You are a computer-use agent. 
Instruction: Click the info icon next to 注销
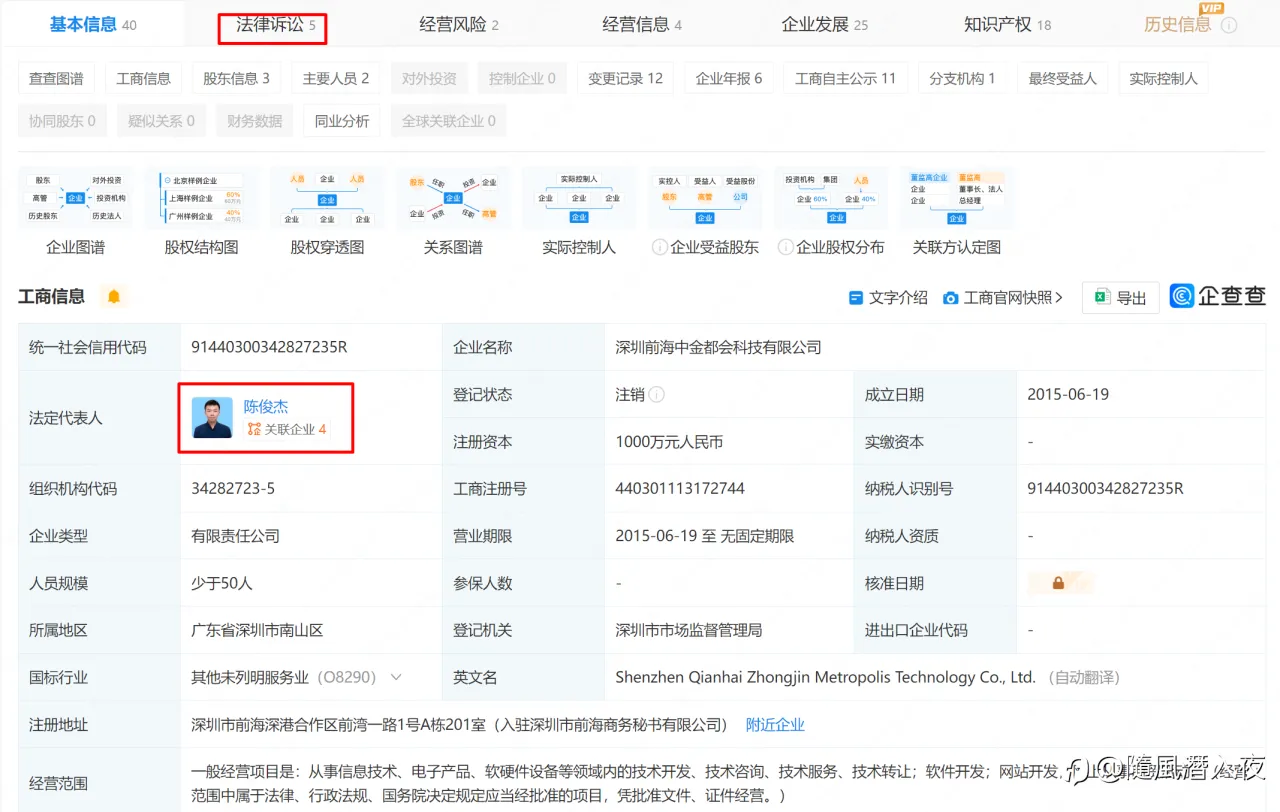[x=657, y=394]
